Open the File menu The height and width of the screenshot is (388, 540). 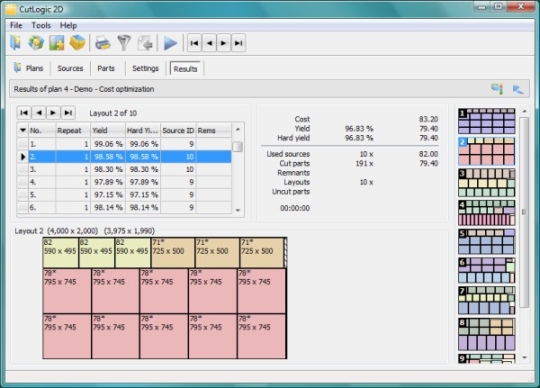[16, 25]
